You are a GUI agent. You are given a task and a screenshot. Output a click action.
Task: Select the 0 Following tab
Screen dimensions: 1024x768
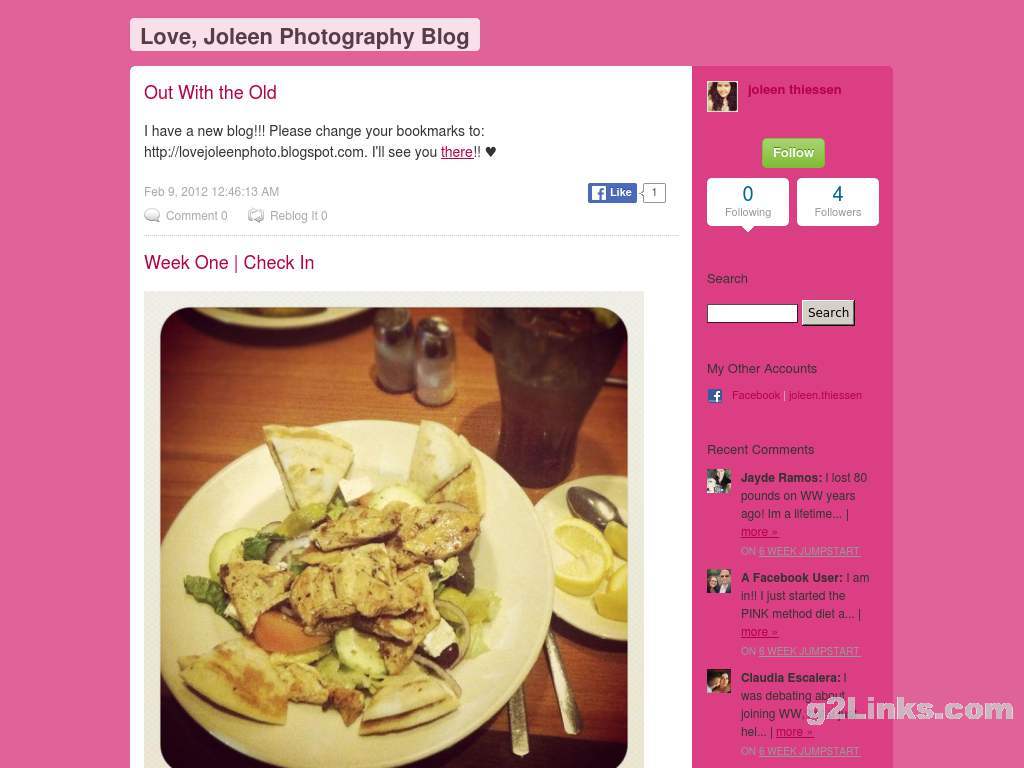click(748, 202)
